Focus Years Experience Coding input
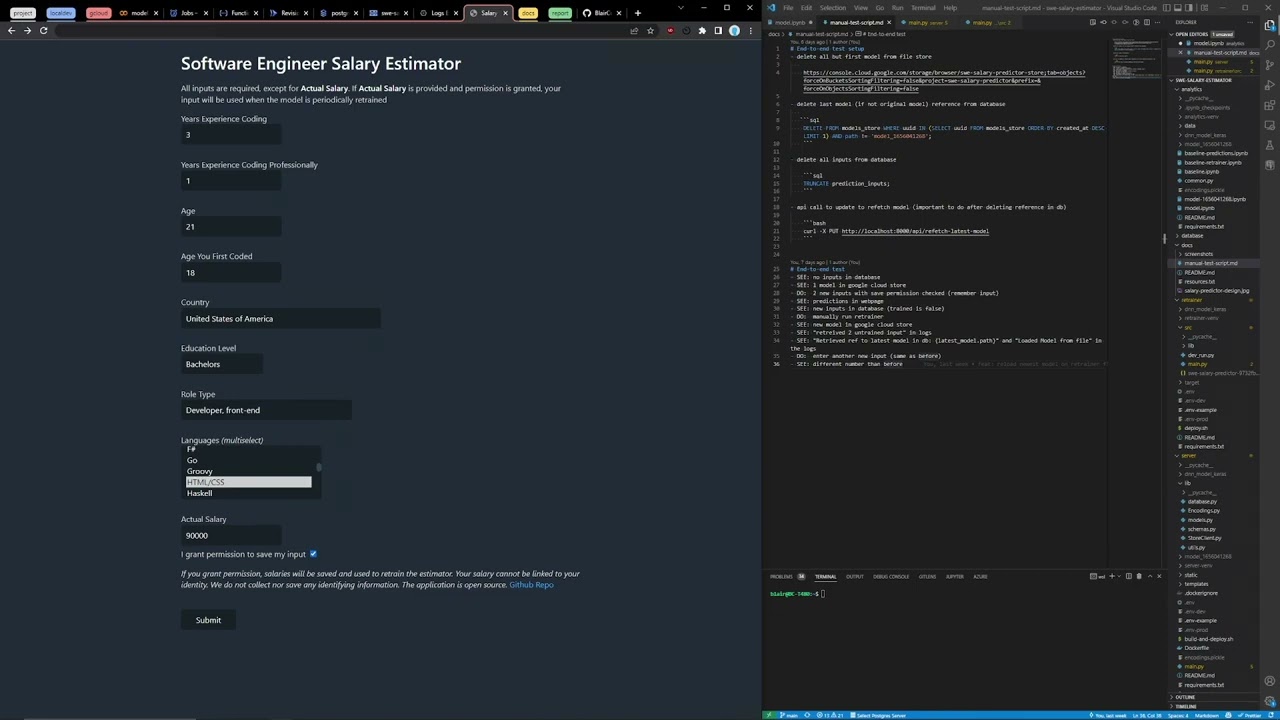Screen dimensions: 1280x720 click(x=231, y=135)
